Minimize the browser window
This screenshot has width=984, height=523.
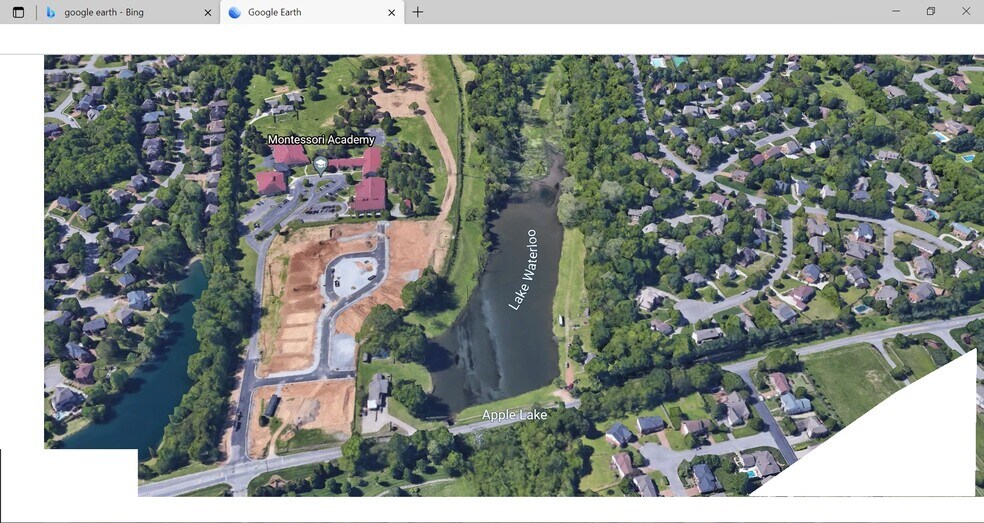(x=894, y=11)
